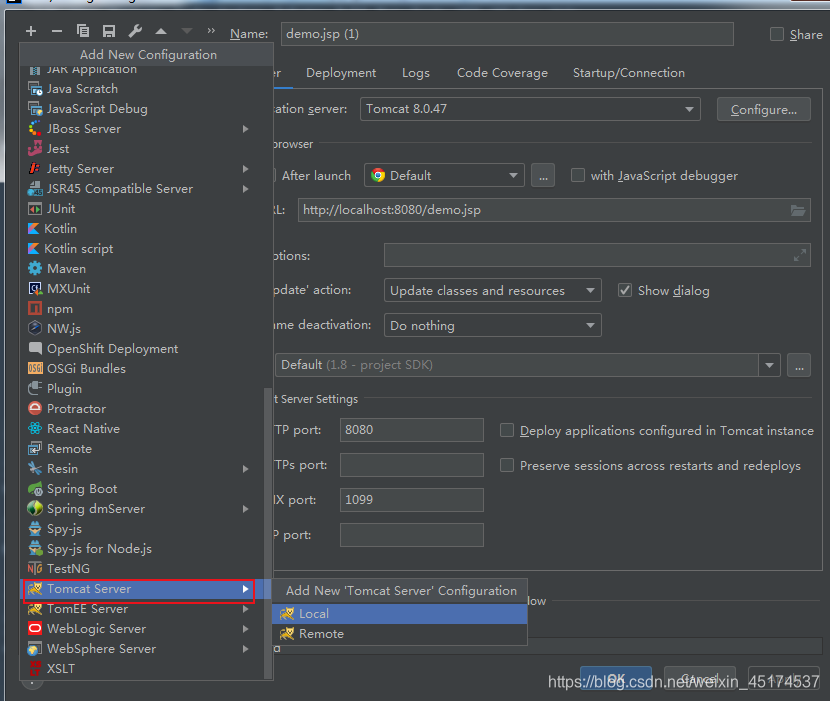Expand the JSR45 Compatible Server submenu
The image size is (830, 701).
pos(245,189)
